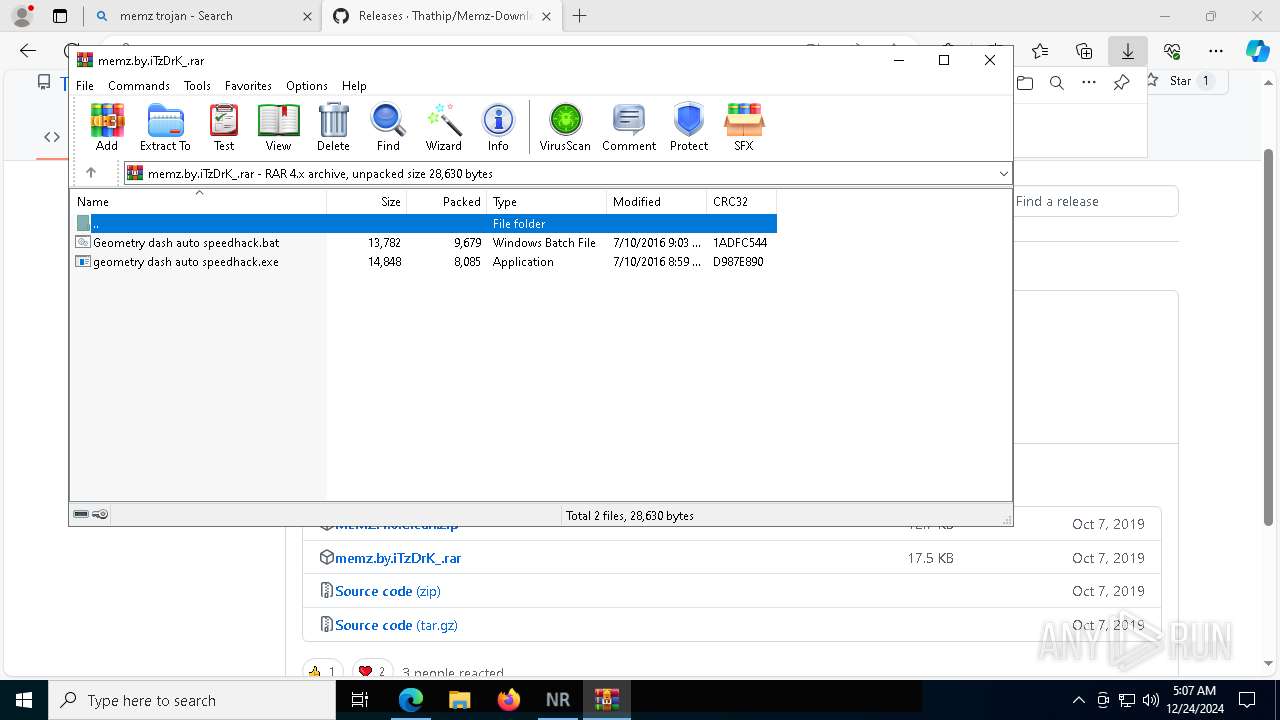Sort by Modified column header
The image size is (1280, 720).
656,201
